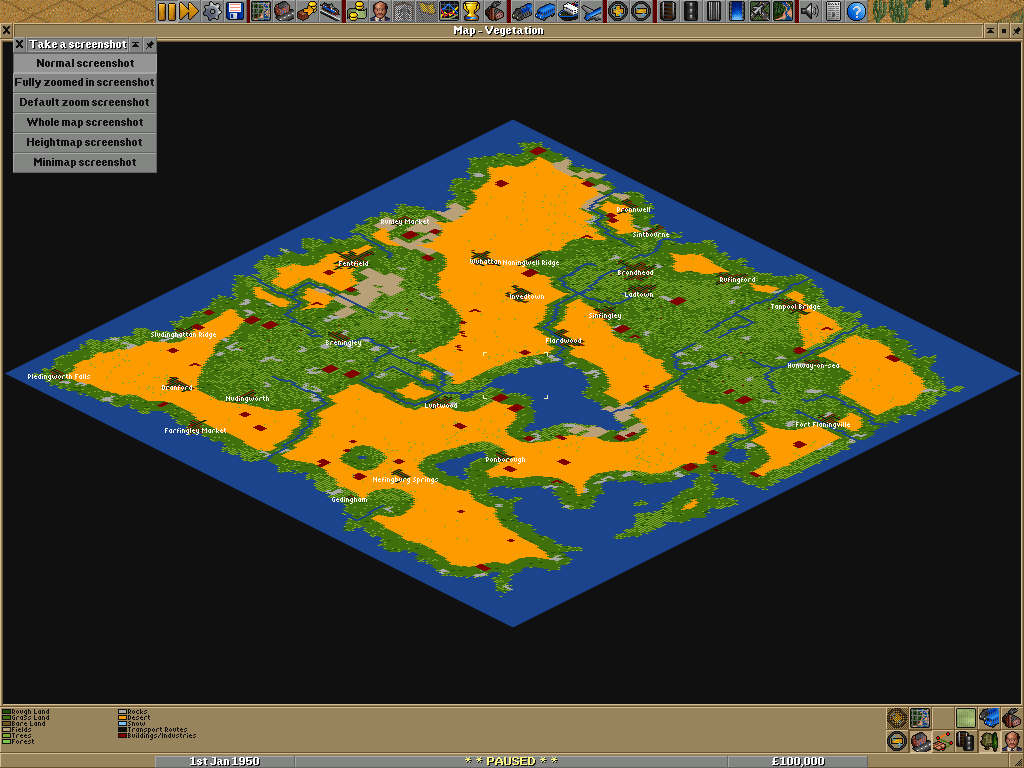Show the subsidies list icon
Screen dimensions: 1024x768
coord(307,11)
